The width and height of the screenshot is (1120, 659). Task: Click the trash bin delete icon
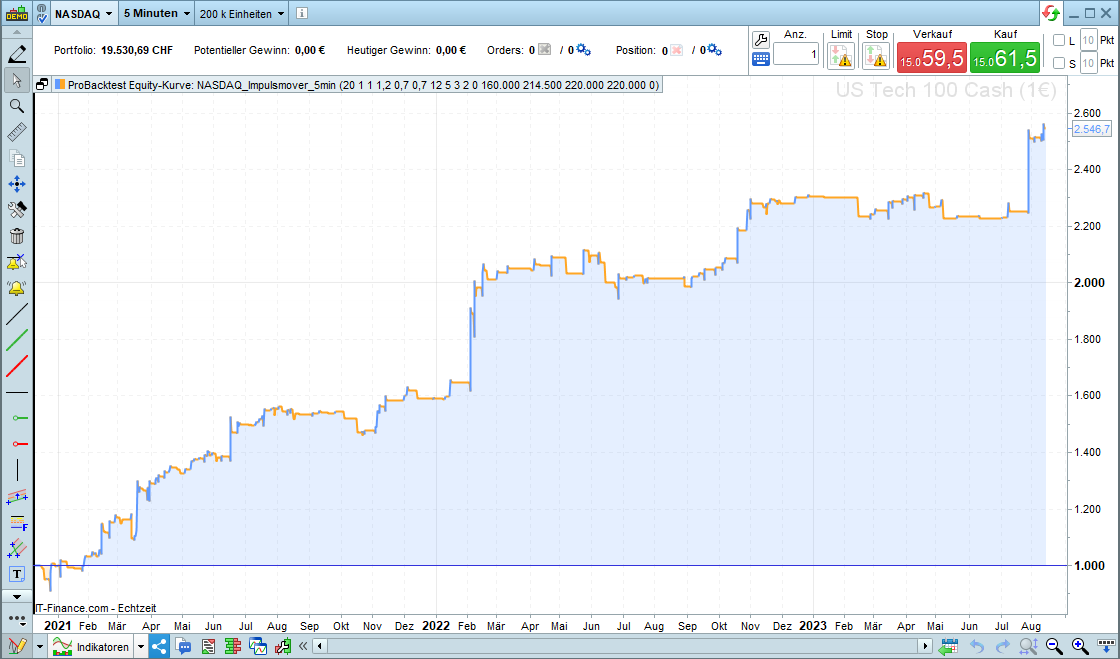pos(16,236)
